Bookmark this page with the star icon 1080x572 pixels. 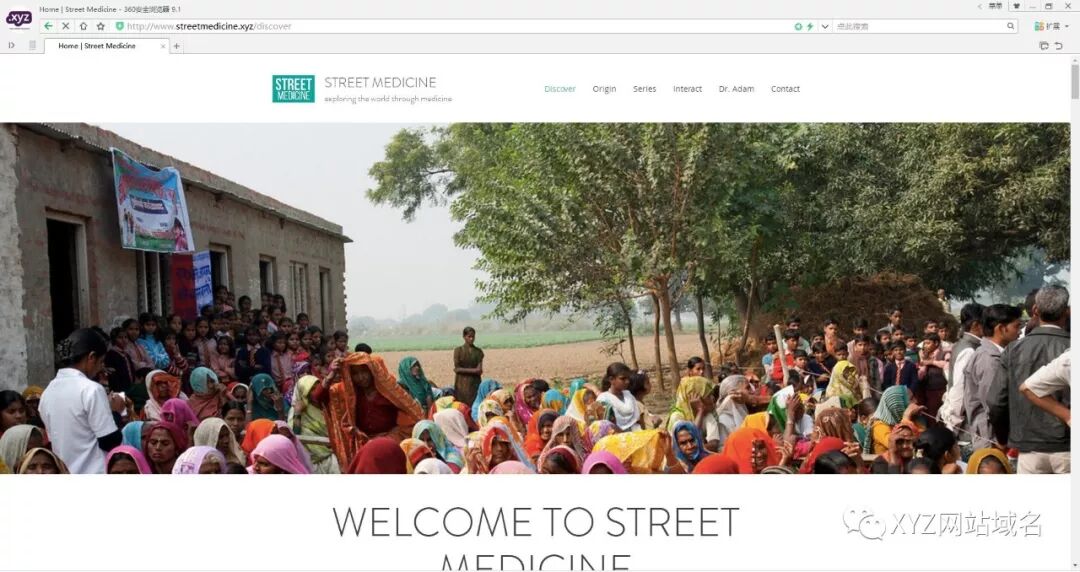point(101,26)
